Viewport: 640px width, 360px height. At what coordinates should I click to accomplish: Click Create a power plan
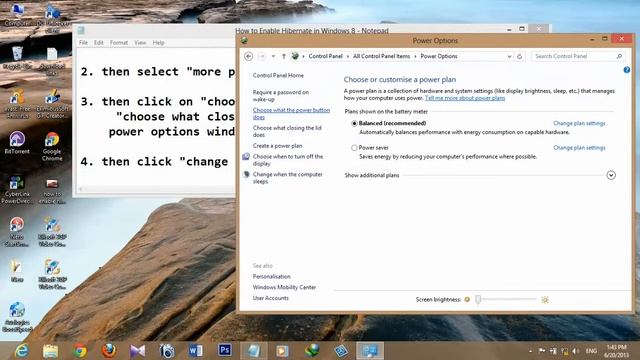(277, 146)
